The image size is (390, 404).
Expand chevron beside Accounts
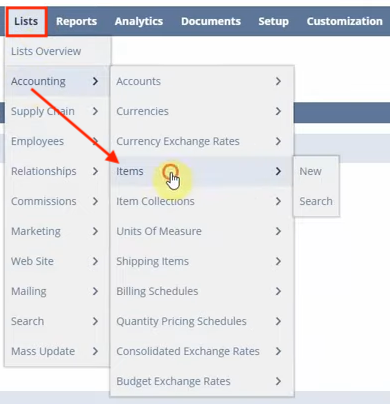(278, 81)
